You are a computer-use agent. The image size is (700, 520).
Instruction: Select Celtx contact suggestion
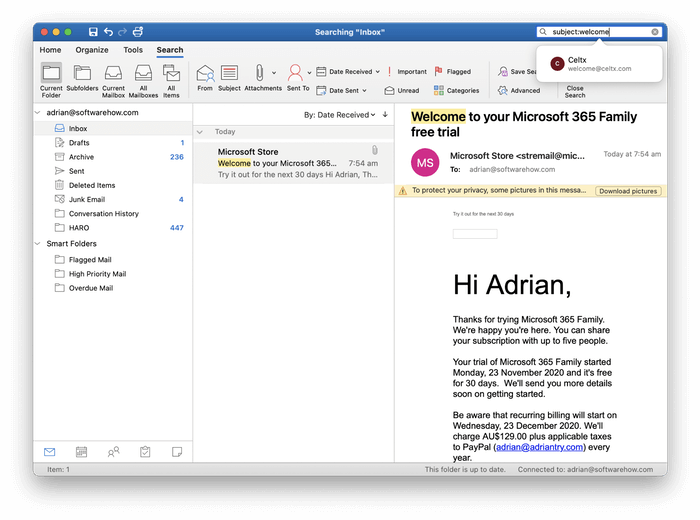(x=599, y=64)
